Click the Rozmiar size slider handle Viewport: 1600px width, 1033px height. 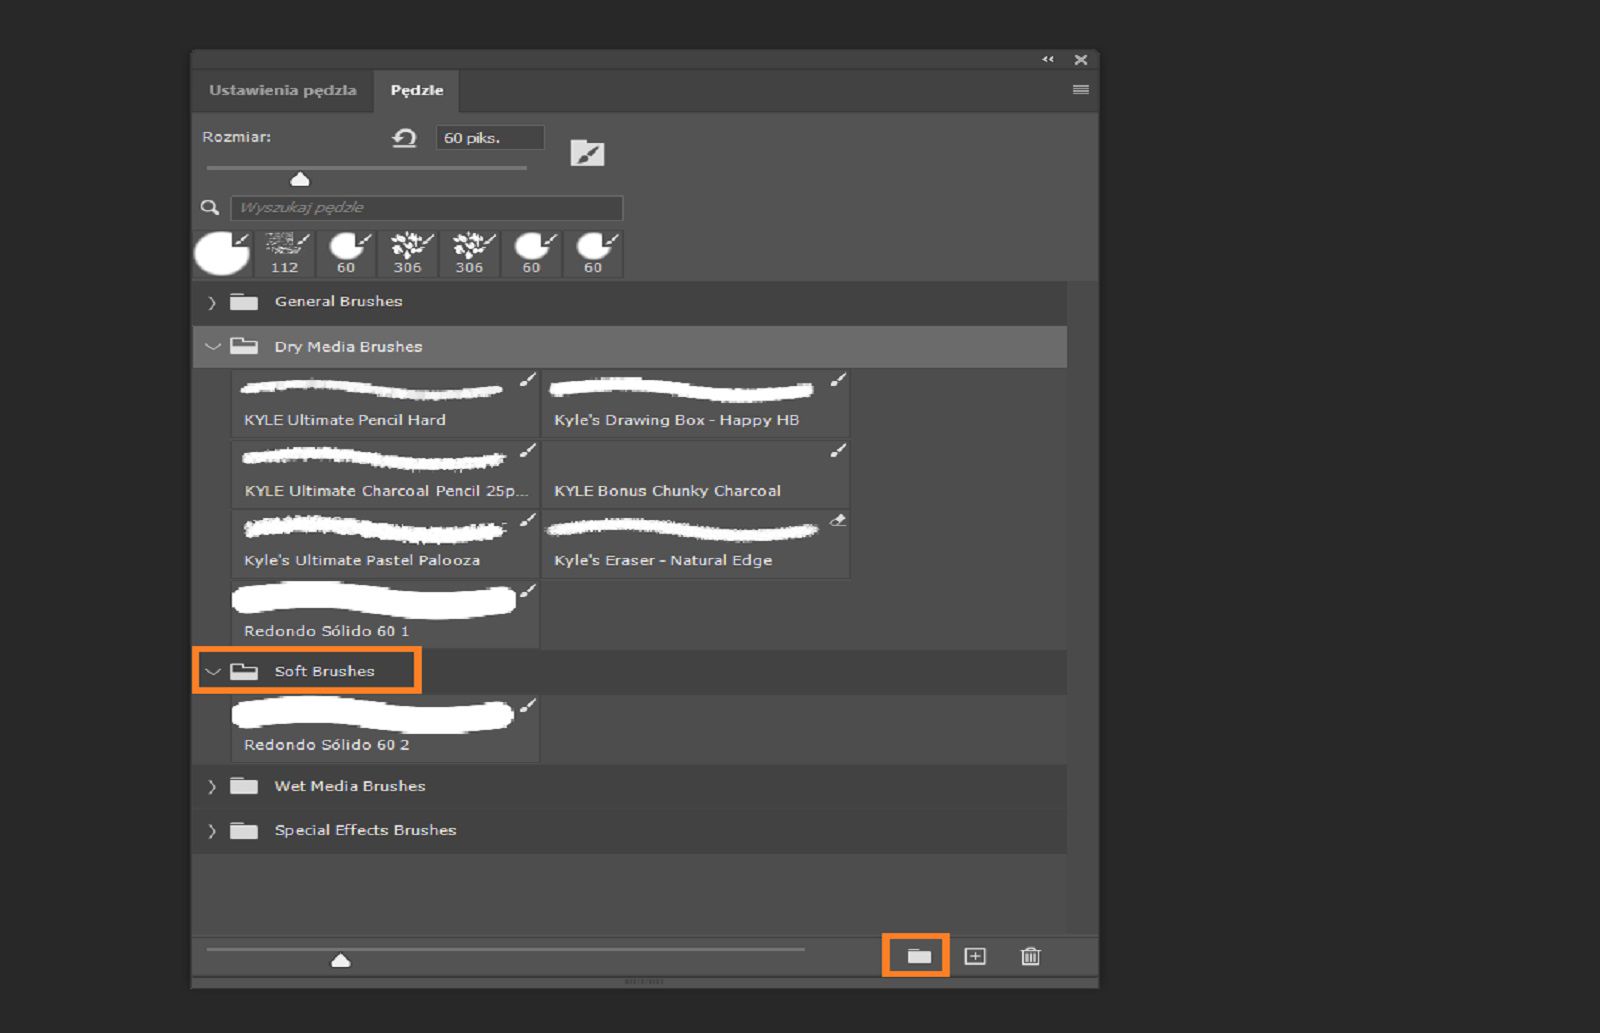pos(299,179)
